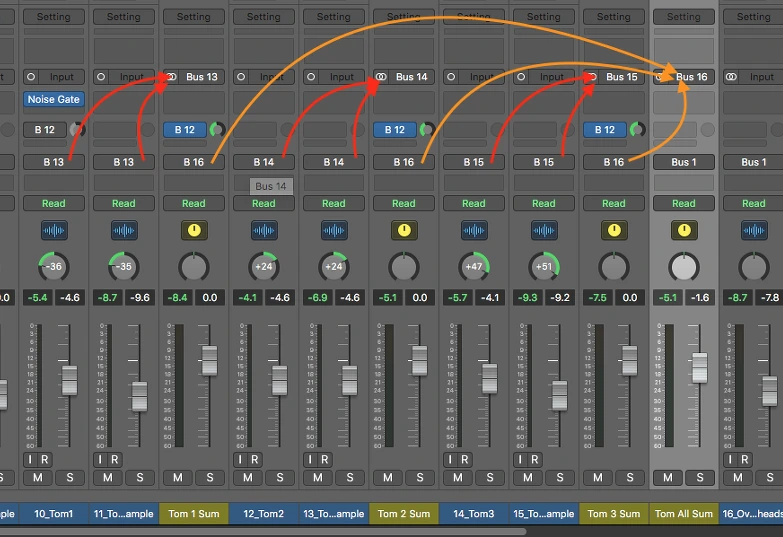Mute the 10_Tom1 channel
Image resolution: width=783 pixels, height=537 pixels.
(x=37, y=478)
